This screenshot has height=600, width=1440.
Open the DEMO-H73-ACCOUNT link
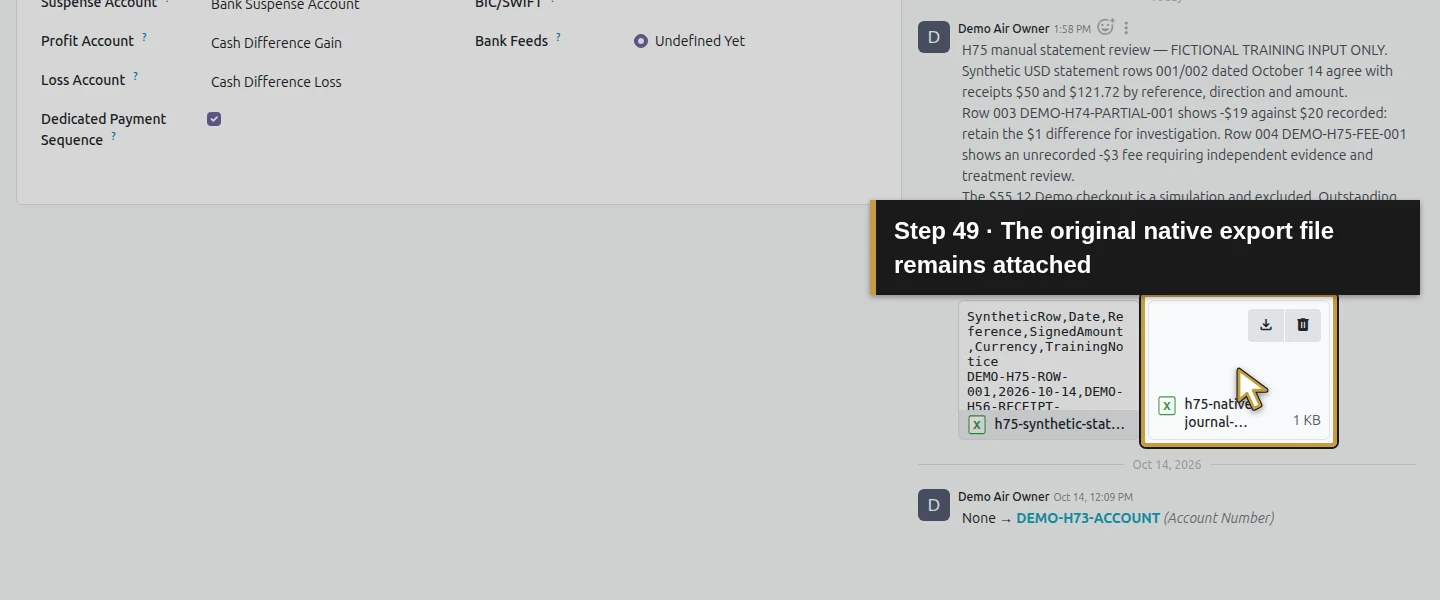point(1088,518)
